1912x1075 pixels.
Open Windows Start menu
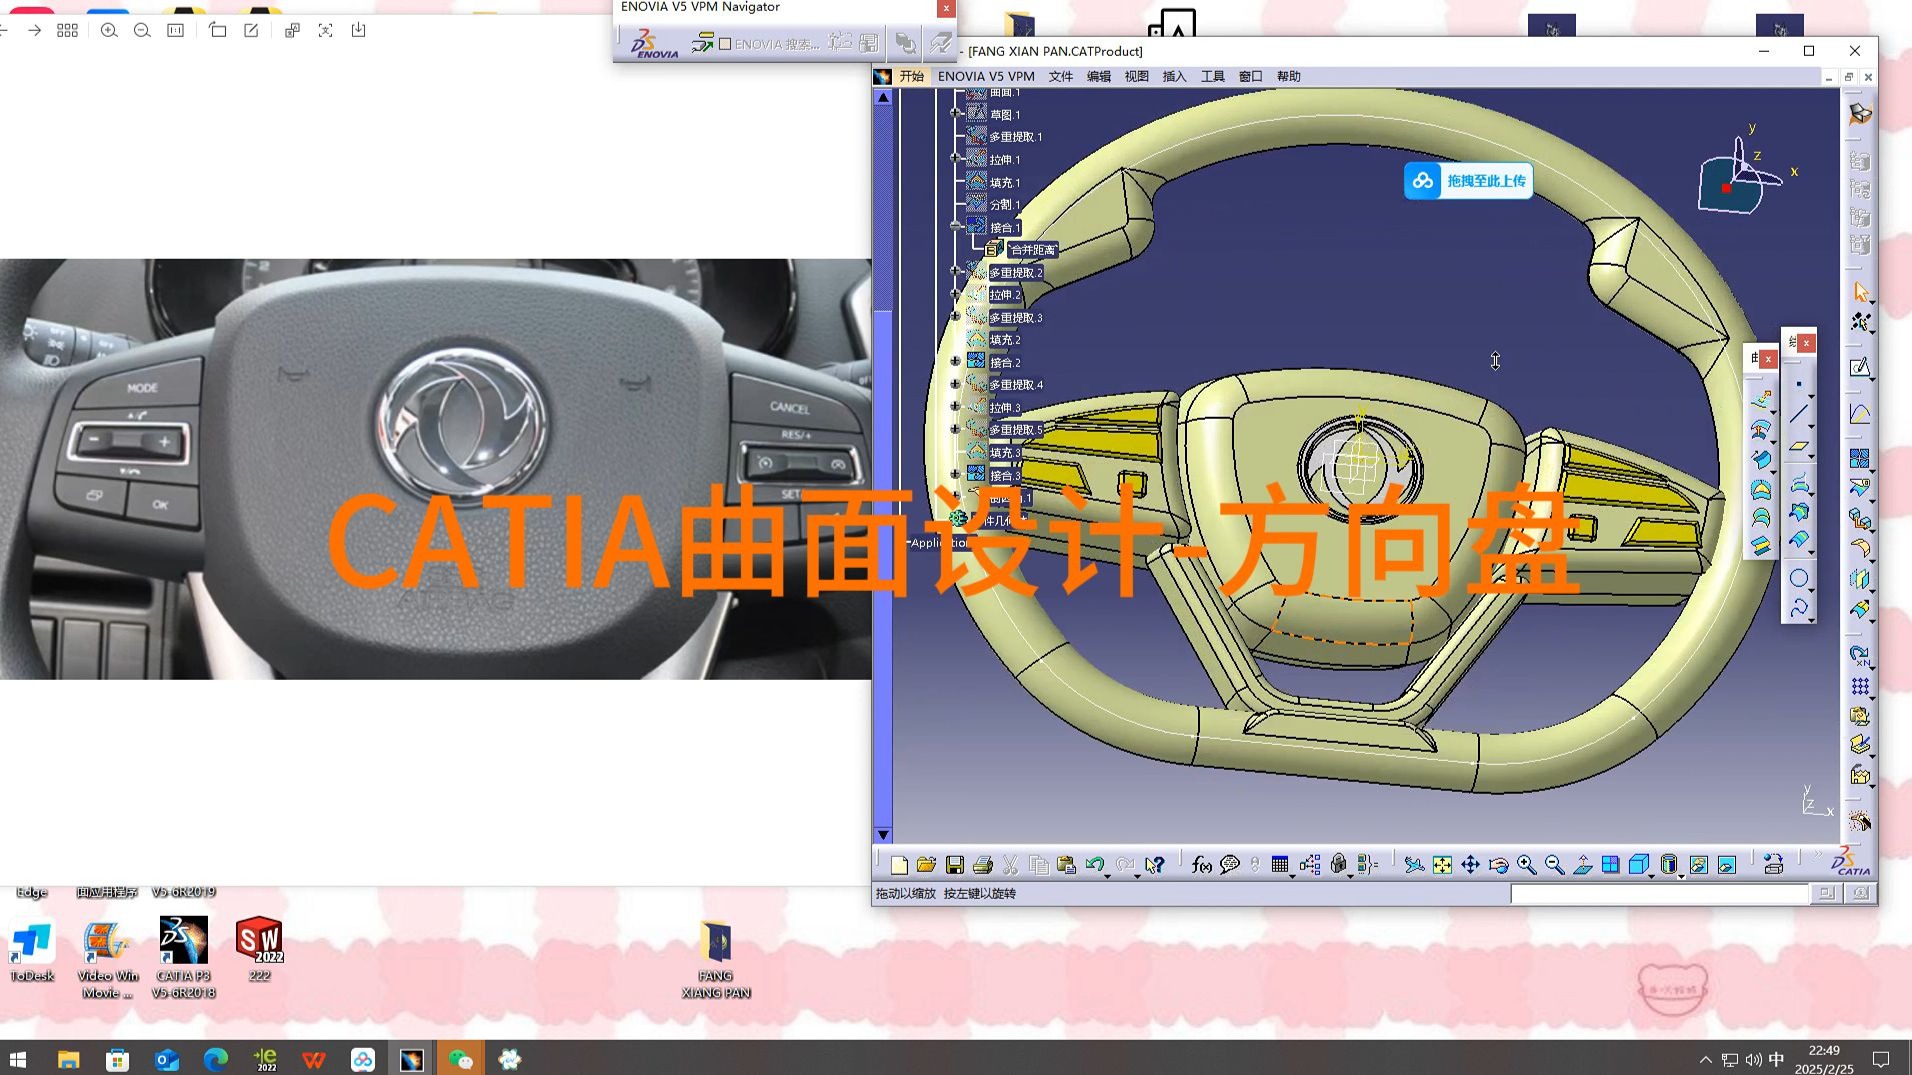click(18, 1059)
